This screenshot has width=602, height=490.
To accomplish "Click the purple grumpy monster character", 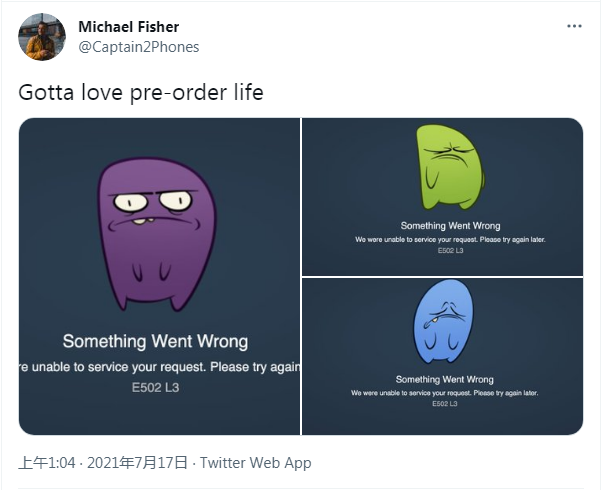I will pos(159,233).
